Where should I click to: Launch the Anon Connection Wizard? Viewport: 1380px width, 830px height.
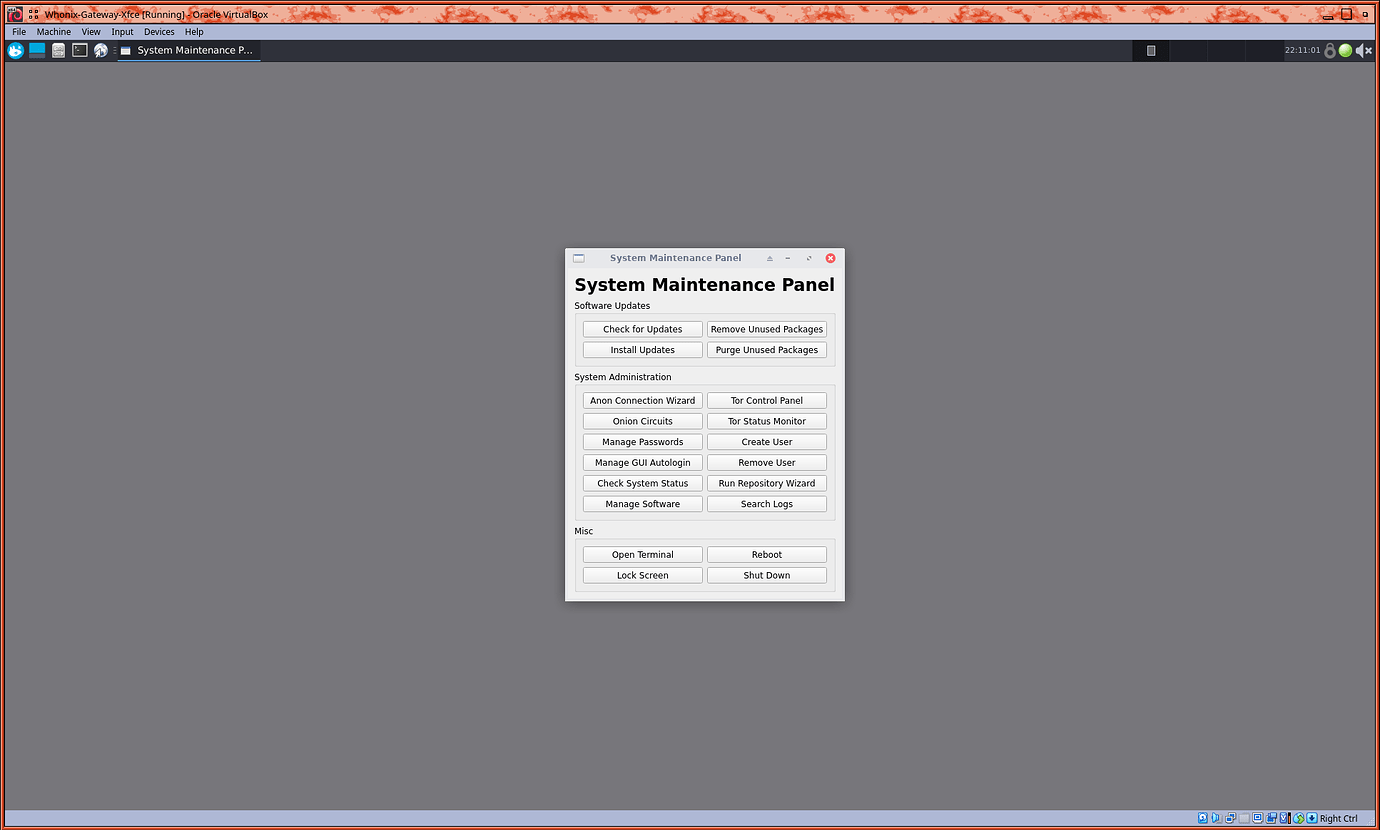641,399
